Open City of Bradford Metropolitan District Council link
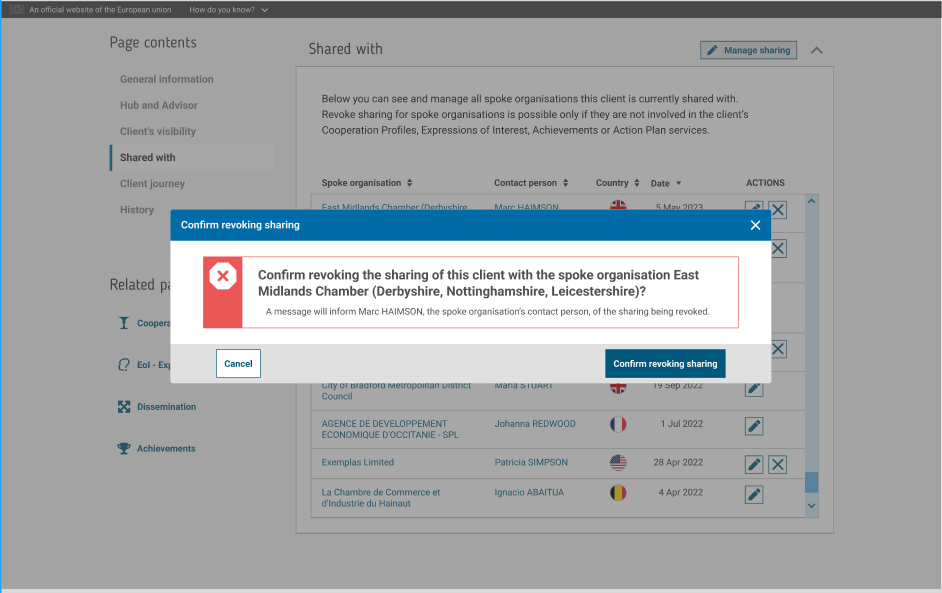Screen dimensions: 942x593 pos(396,391)
